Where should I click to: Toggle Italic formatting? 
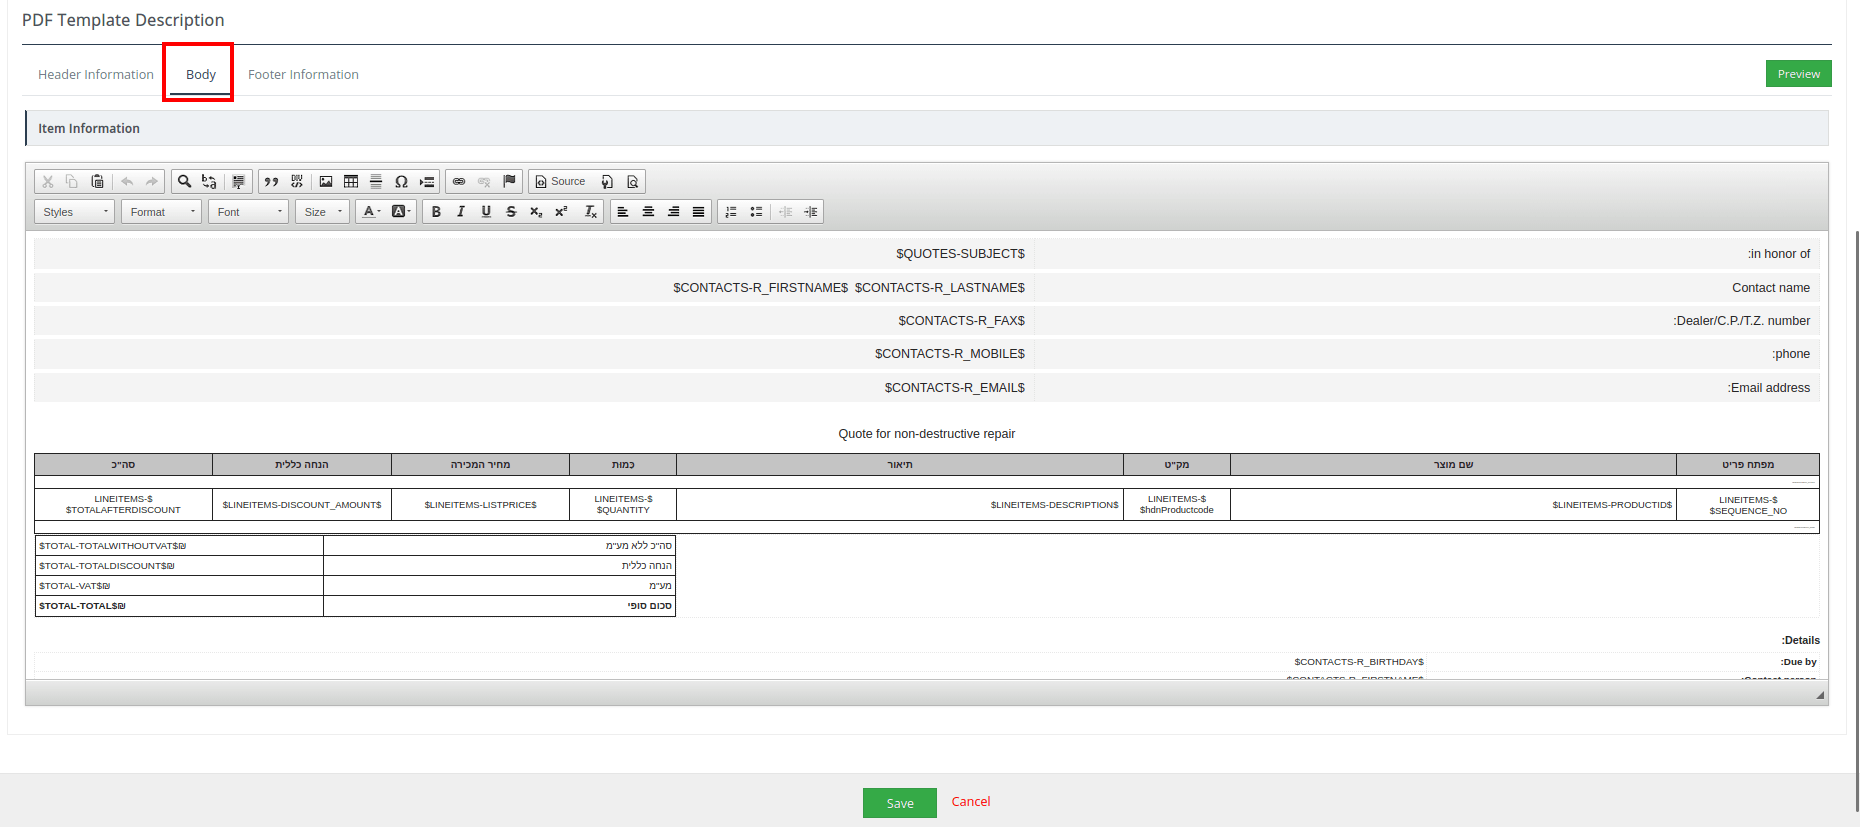[x=461, y=211]
